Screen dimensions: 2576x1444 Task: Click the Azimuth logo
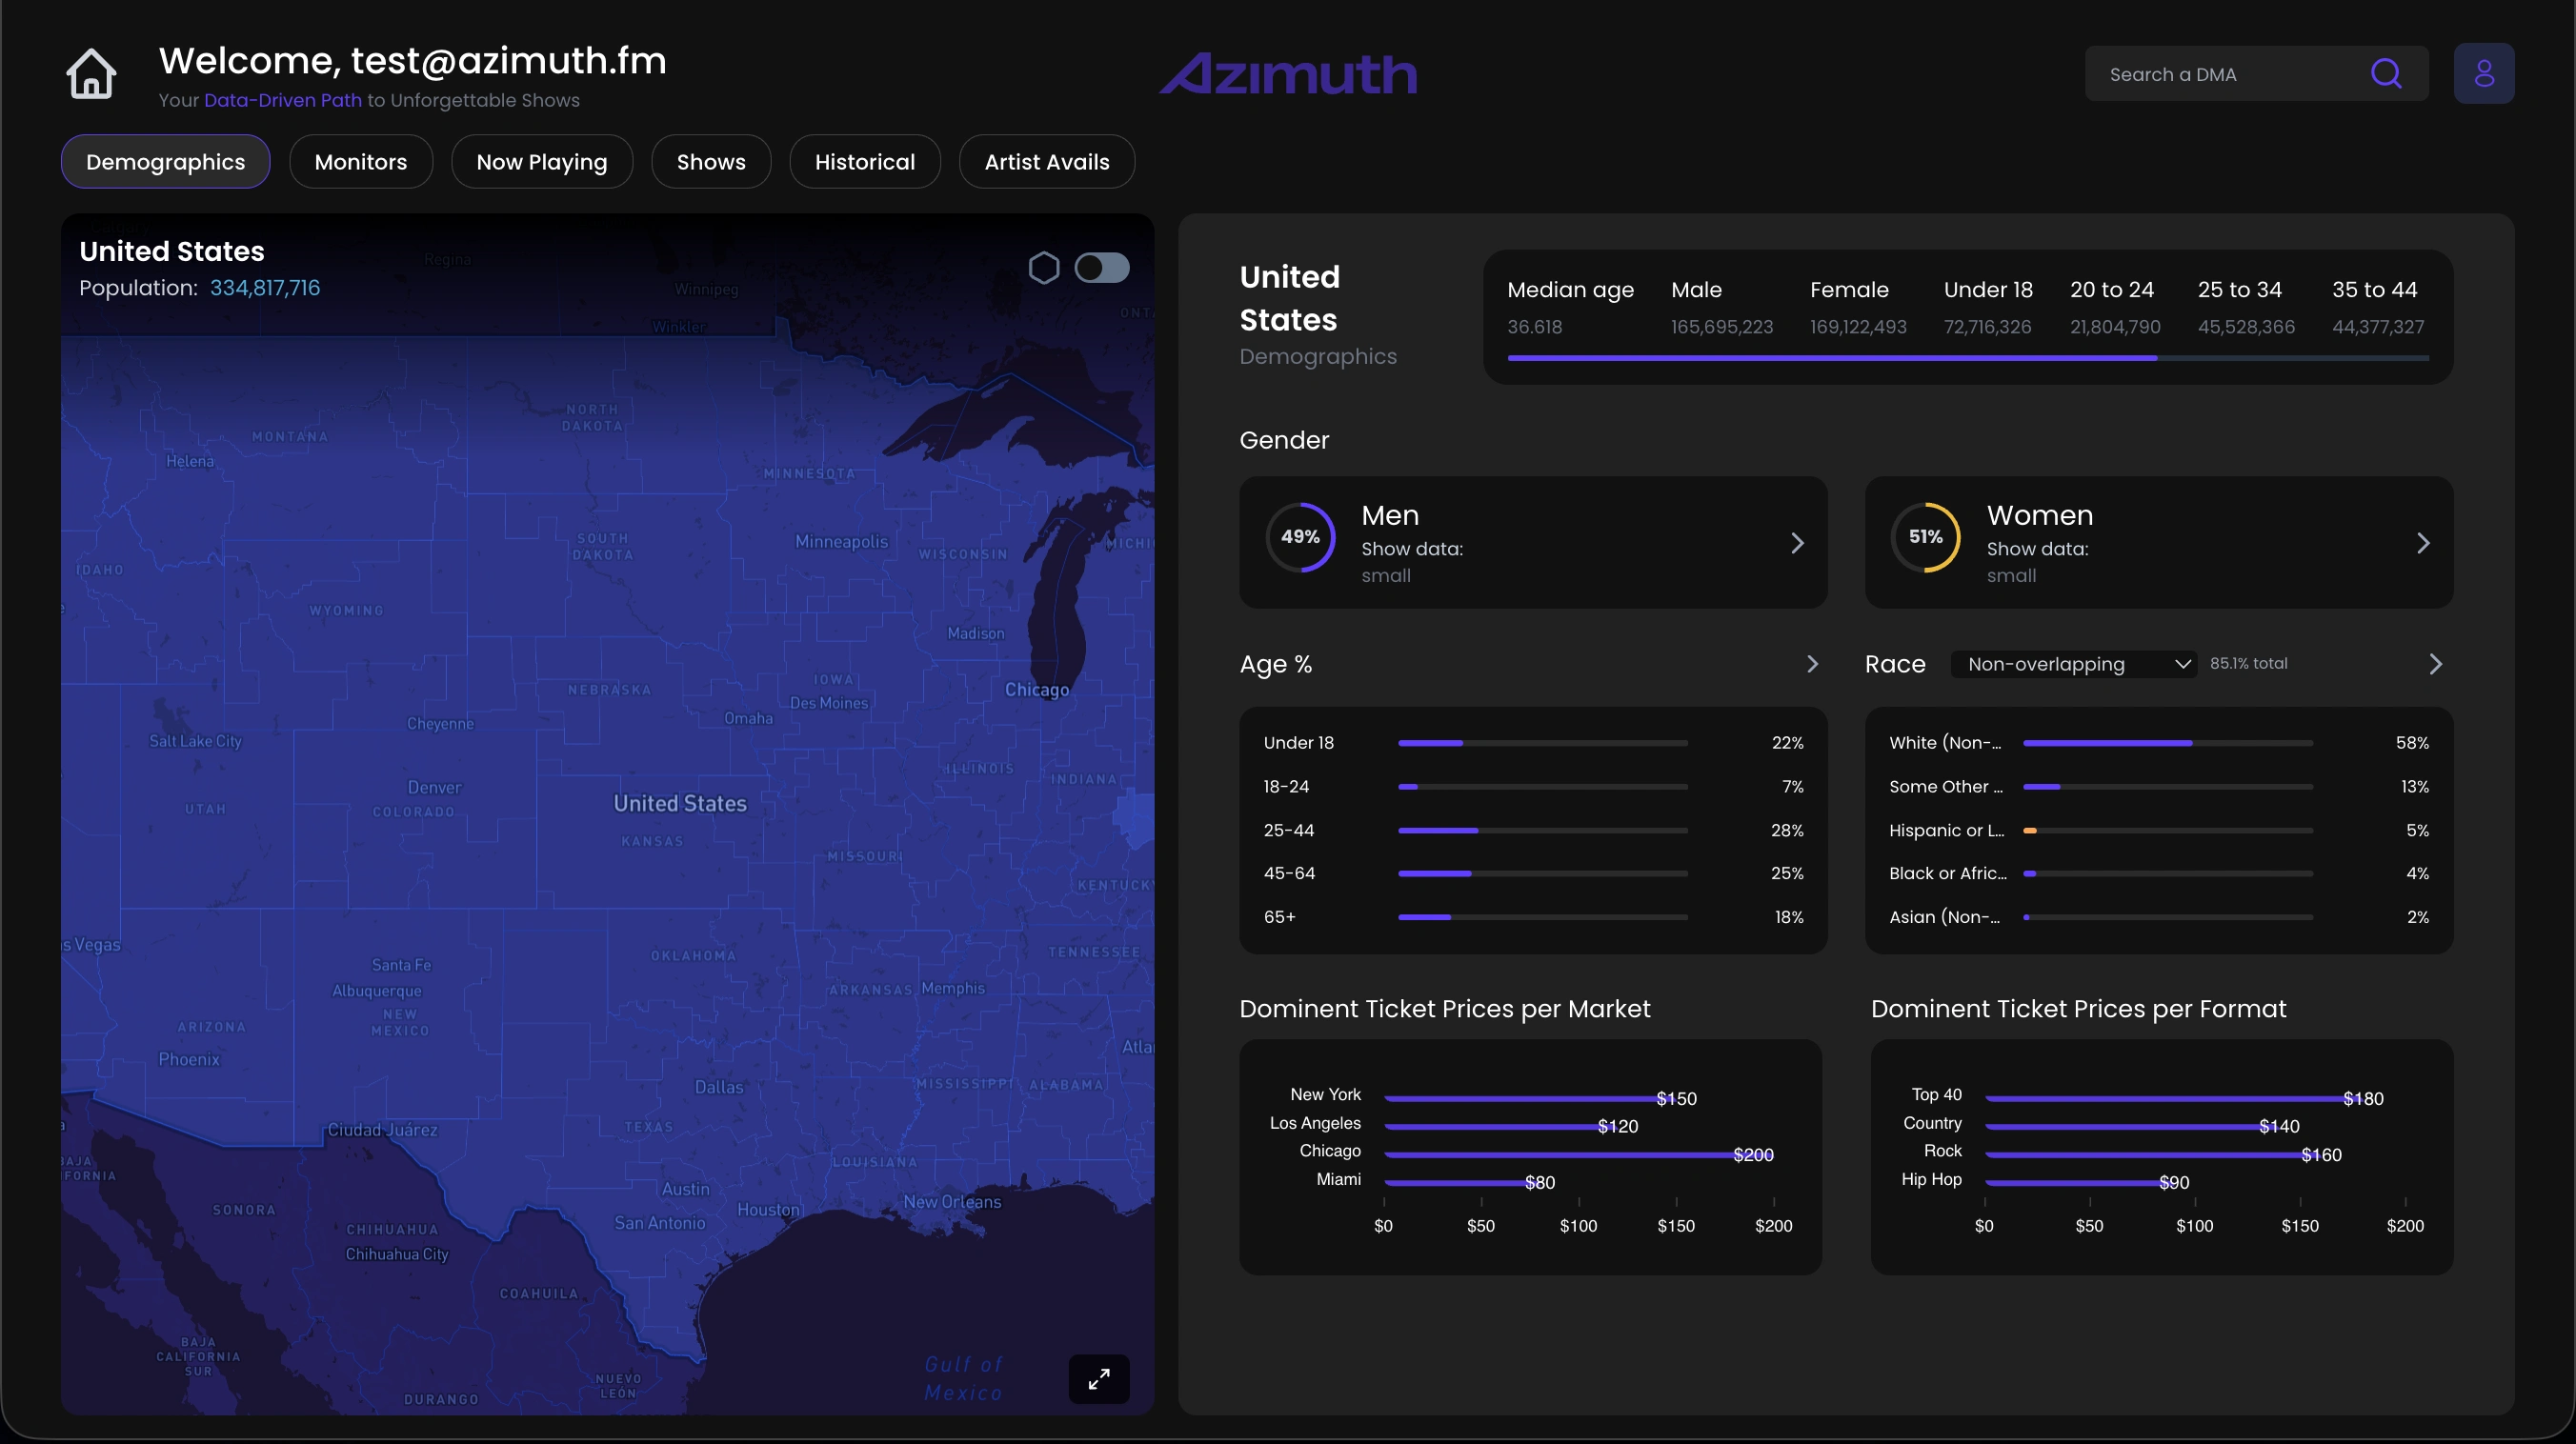tap(1288, 74)
